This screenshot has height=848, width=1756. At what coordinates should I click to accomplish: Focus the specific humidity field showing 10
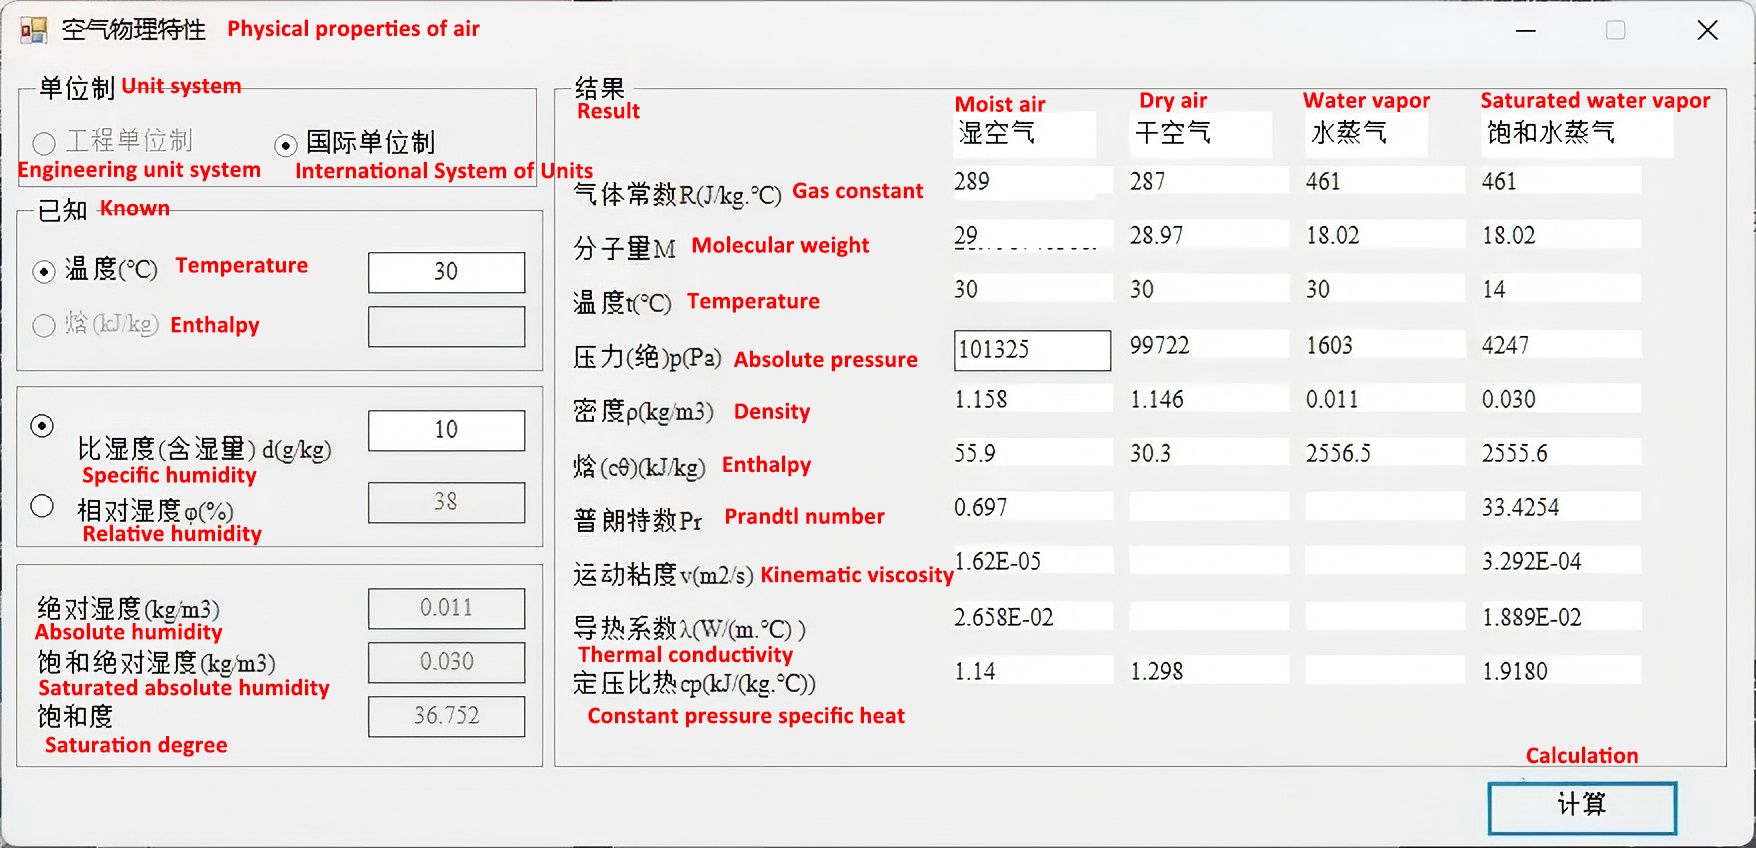(x=446, y=430)
